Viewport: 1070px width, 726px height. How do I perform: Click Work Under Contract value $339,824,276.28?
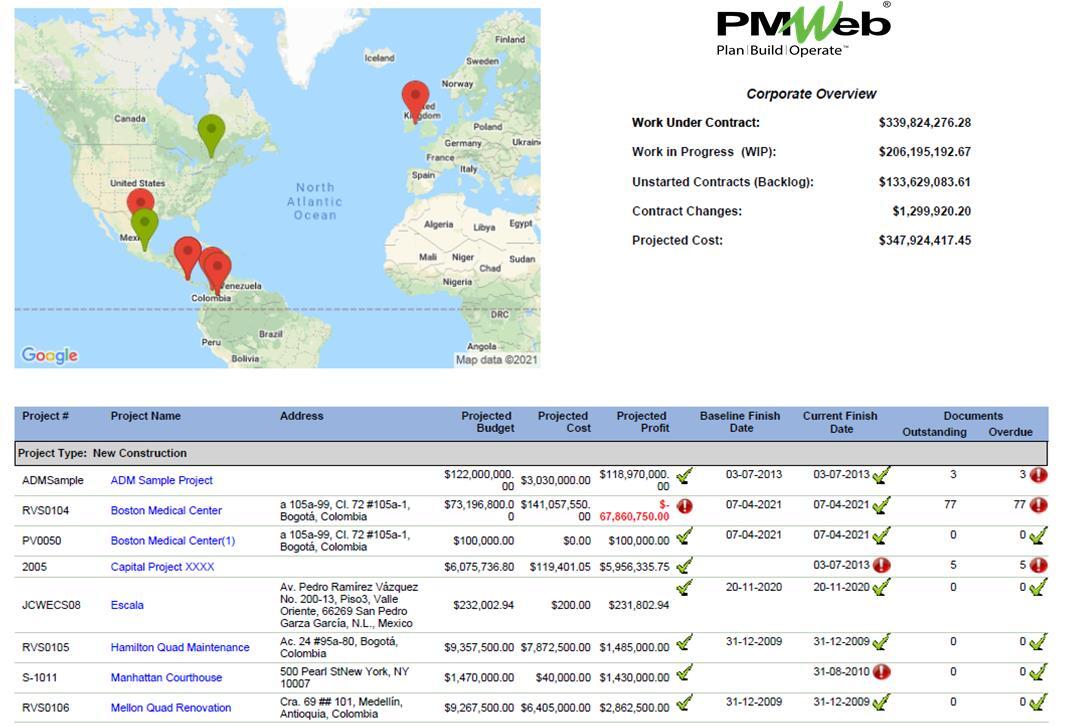click(925, 123)
